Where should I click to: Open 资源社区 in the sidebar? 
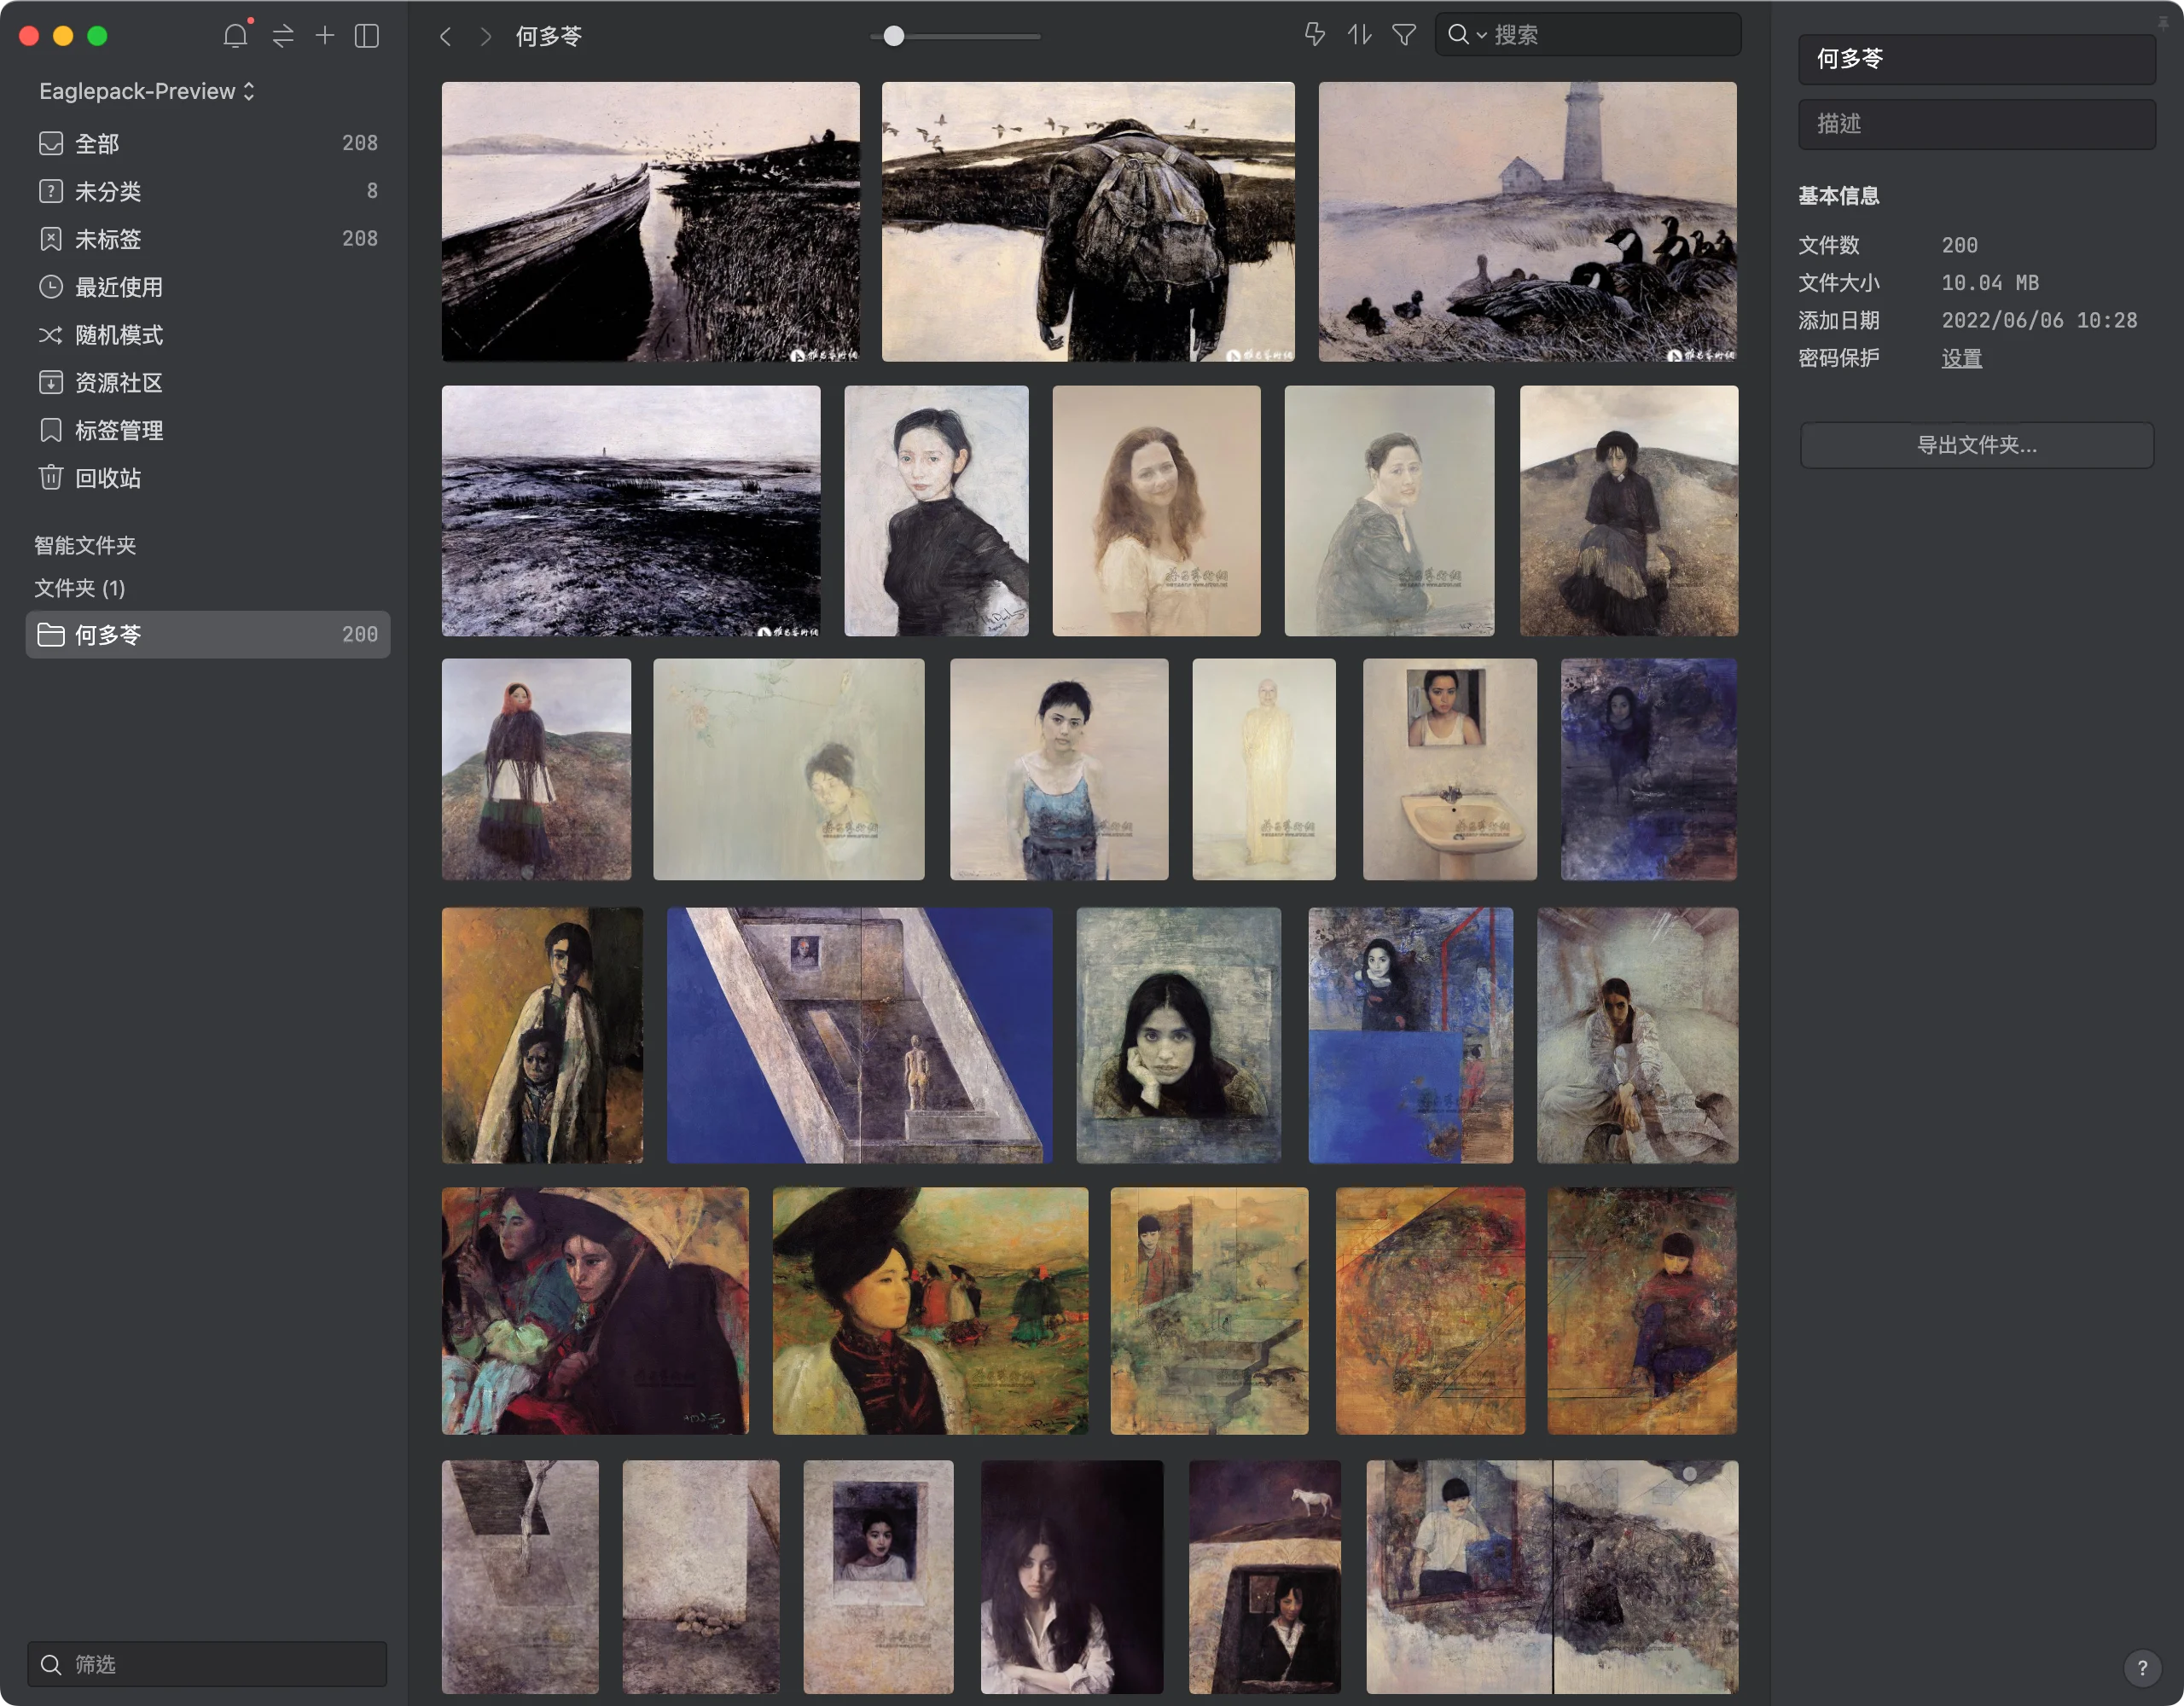(x=208, y=383)
